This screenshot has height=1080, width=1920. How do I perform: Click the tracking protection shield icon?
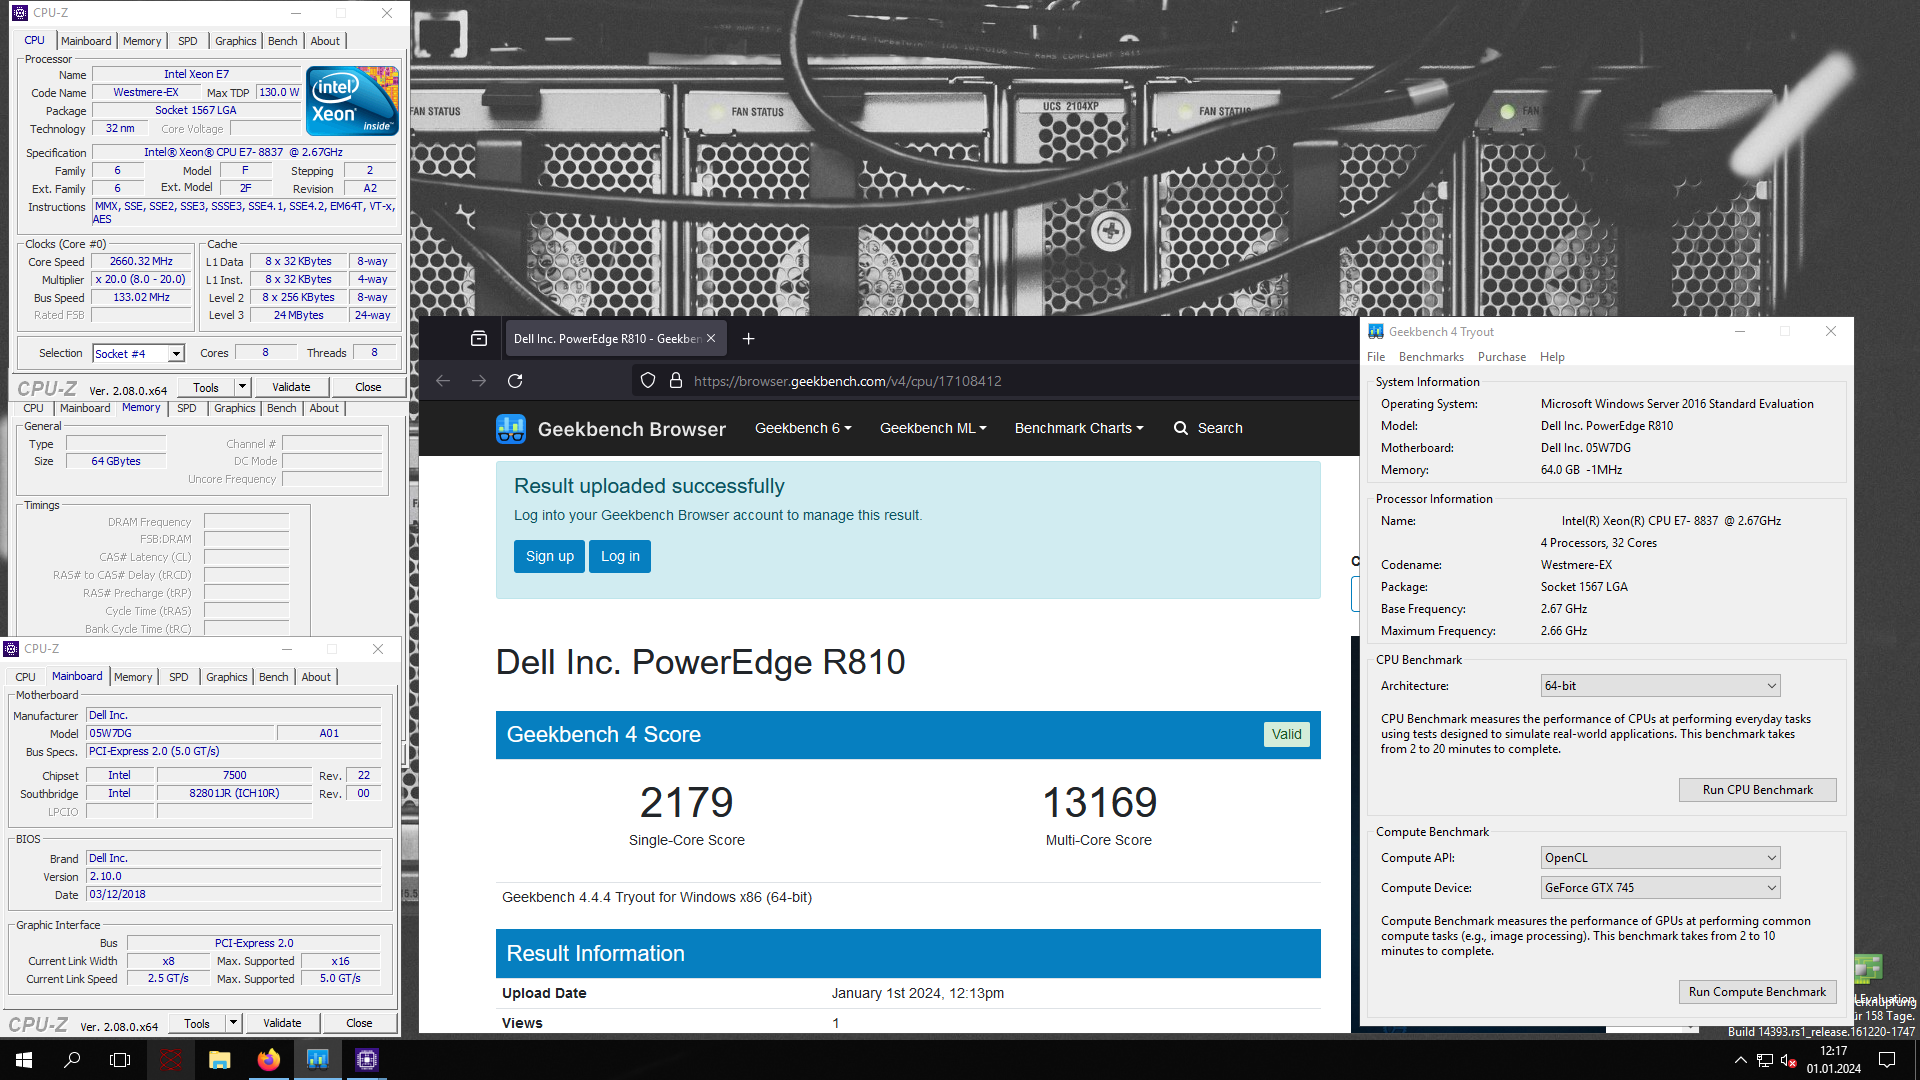tap(648, 381)
